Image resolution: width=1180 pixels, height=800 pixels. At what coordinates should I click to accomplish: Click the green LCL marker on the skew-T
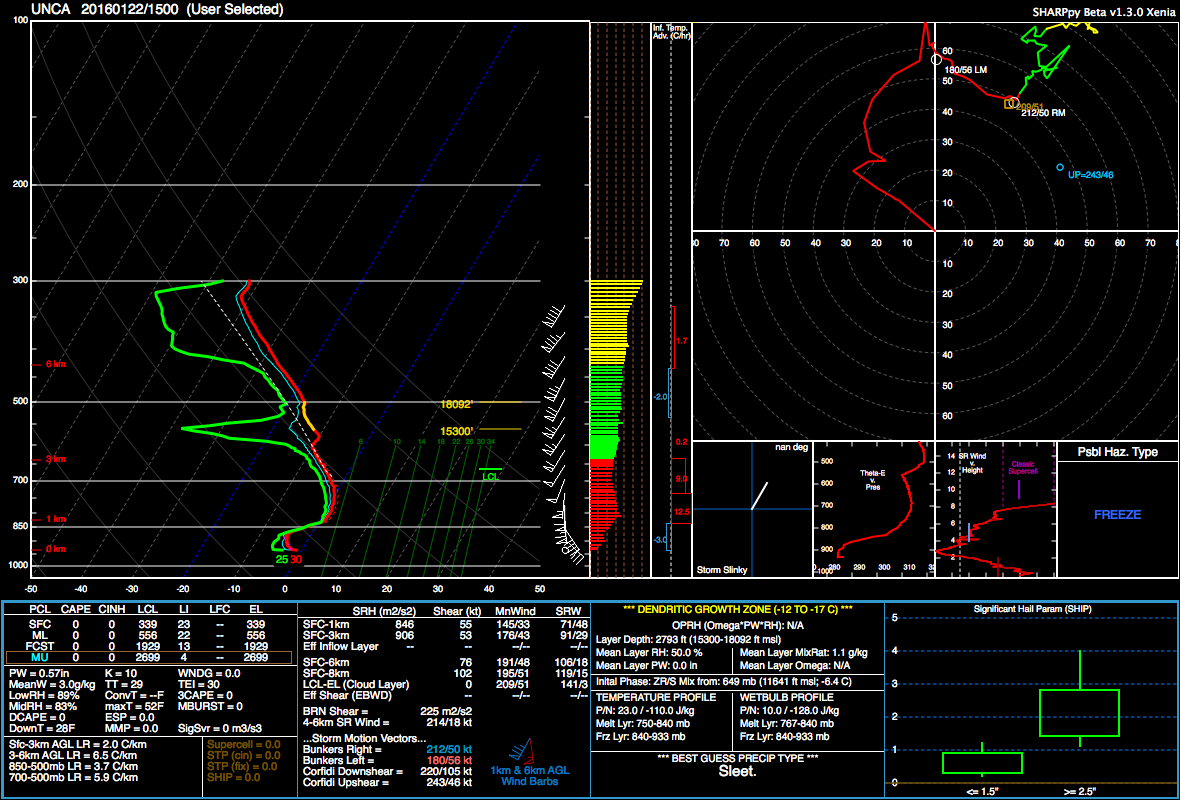(490, 473)
